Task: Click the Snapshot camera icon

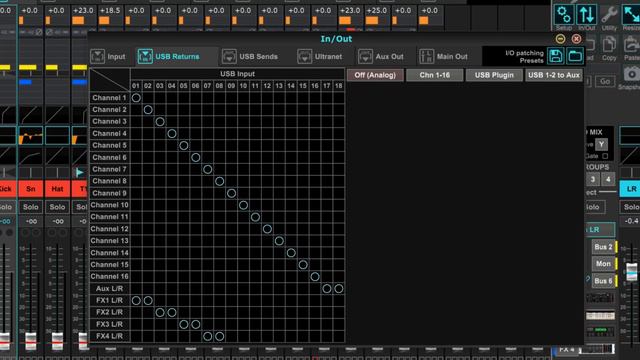Action: point(631,74)
